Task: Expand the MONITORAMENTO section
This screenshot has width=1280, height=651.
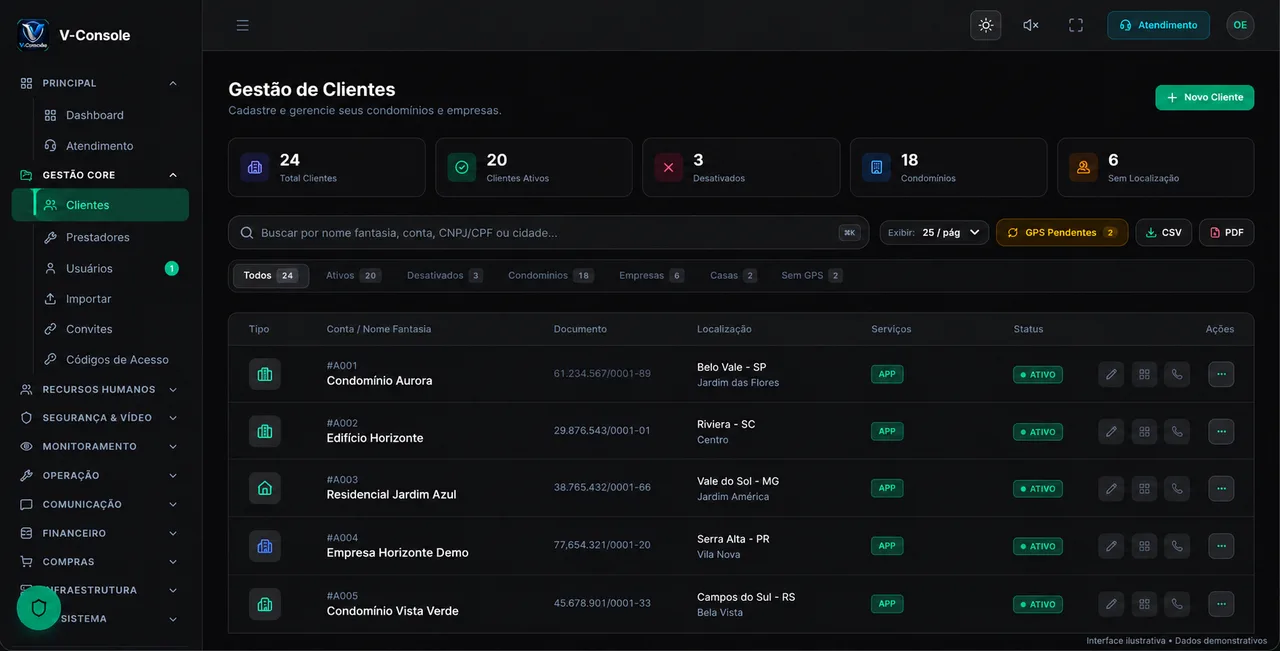Action: pos(100,447)
